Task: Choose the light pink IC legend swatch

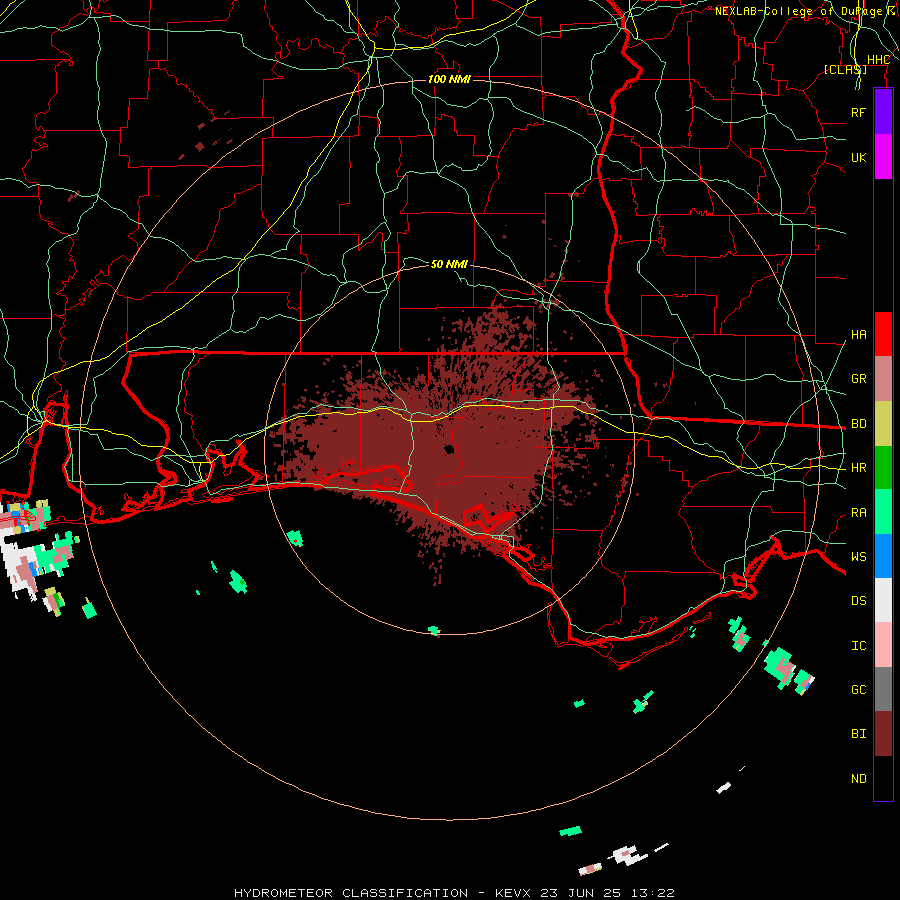Action: 883,645
